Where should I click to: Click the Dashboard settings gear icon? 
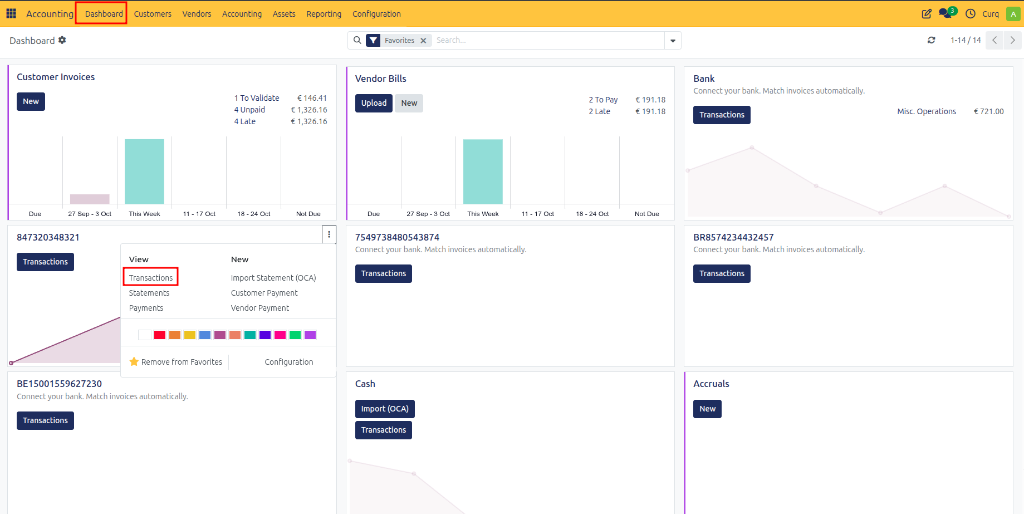[62, 40]
